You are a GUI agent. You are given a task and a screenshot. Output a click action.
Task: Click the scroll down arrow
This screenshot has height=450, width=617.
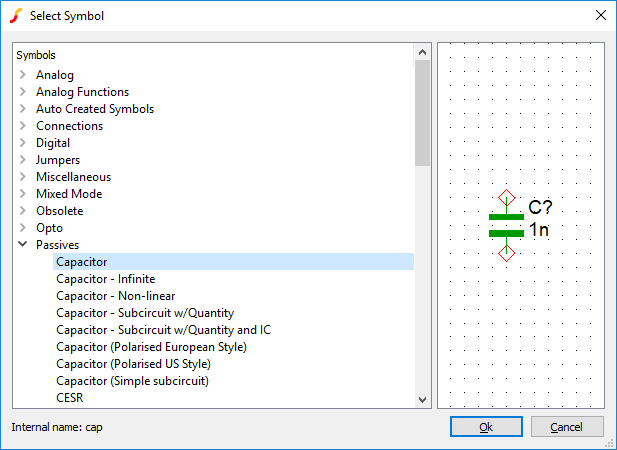423,400
